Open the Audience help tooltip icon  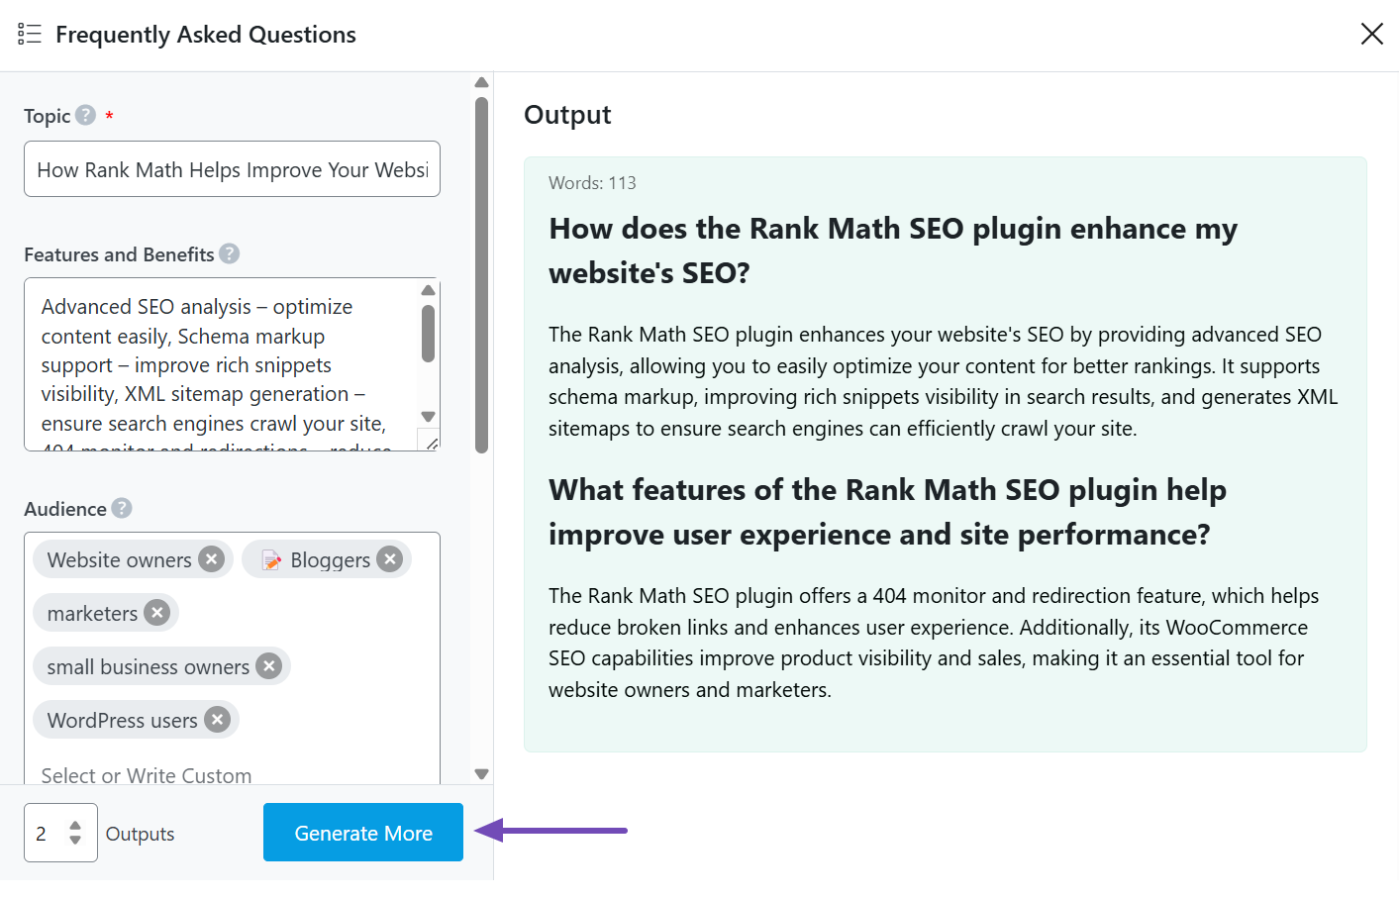click(122, 508)
